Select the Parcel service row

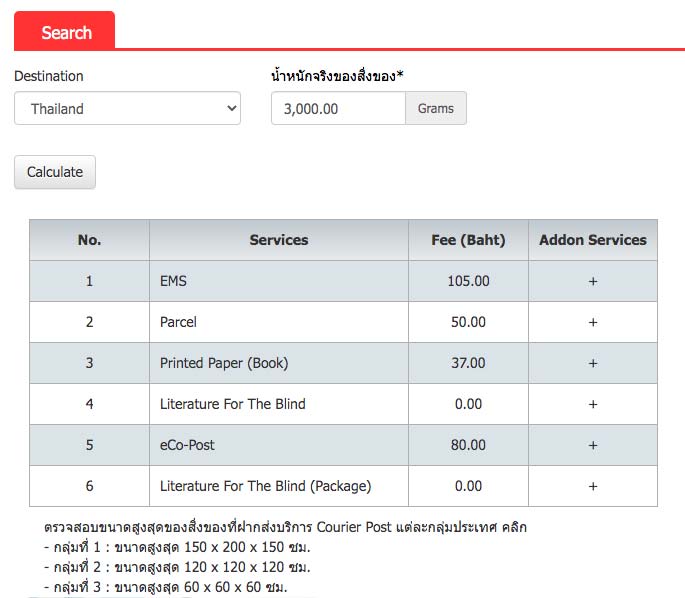tap(178, 322)
